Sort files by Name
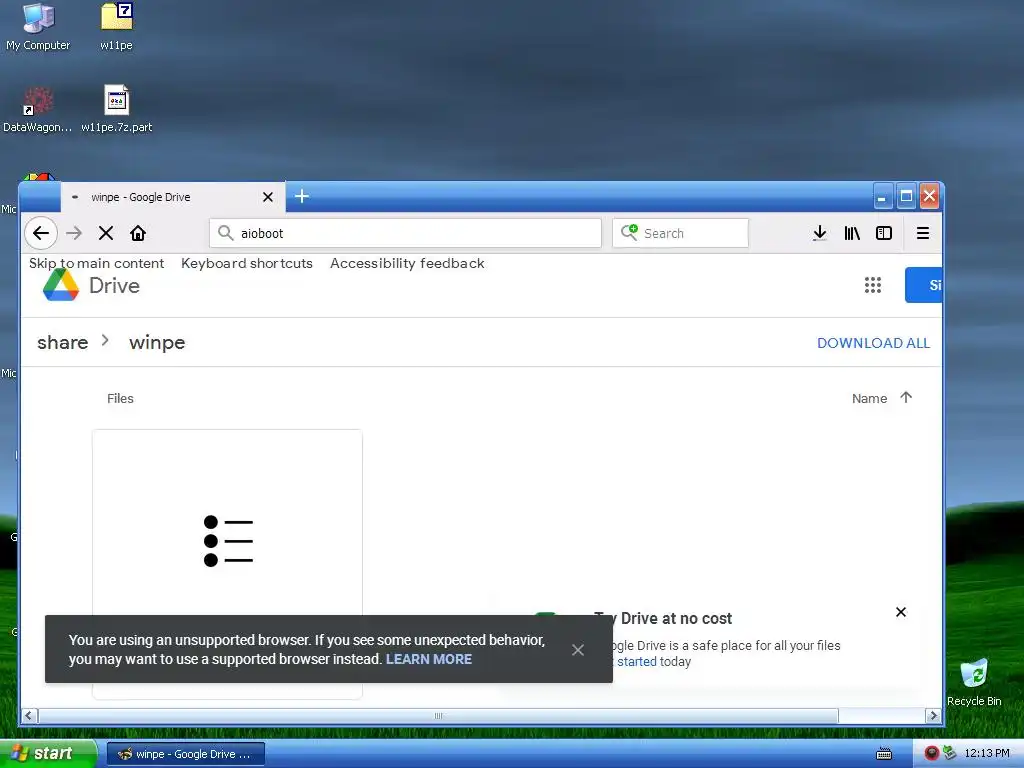 [869, 398]
